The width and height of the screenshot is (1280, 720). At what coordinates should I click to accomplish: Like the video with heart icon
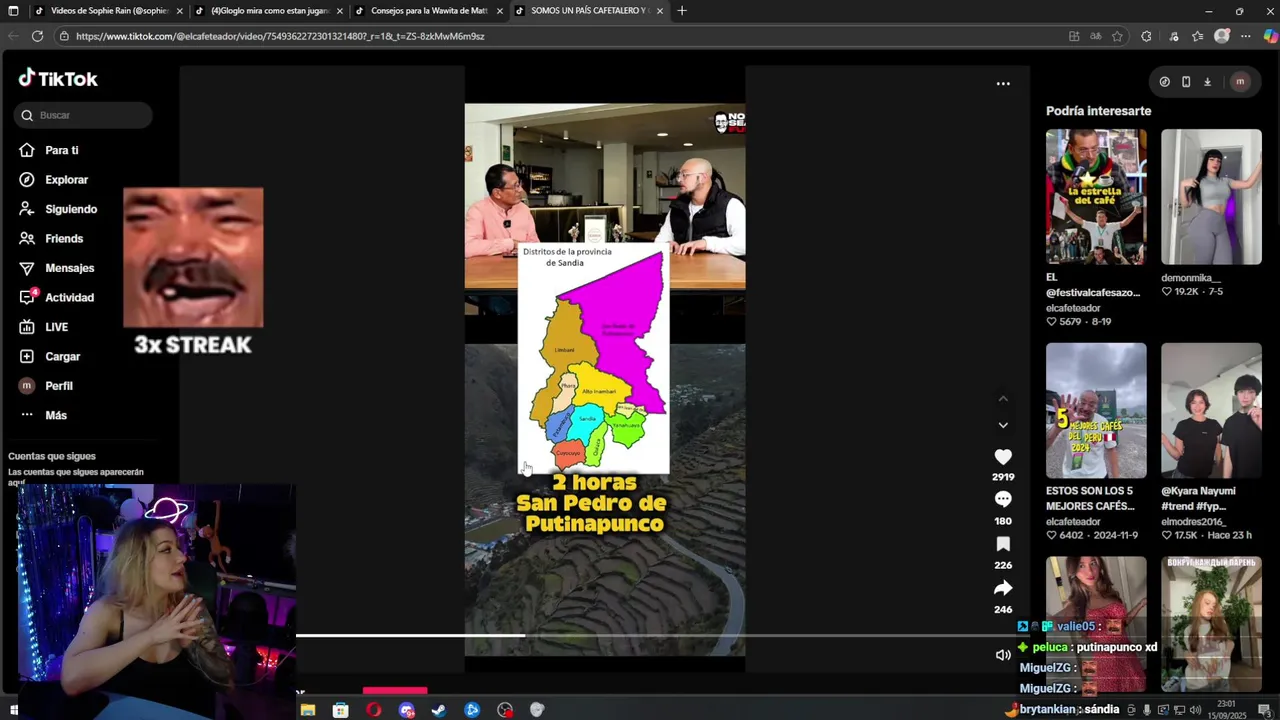1003,456
